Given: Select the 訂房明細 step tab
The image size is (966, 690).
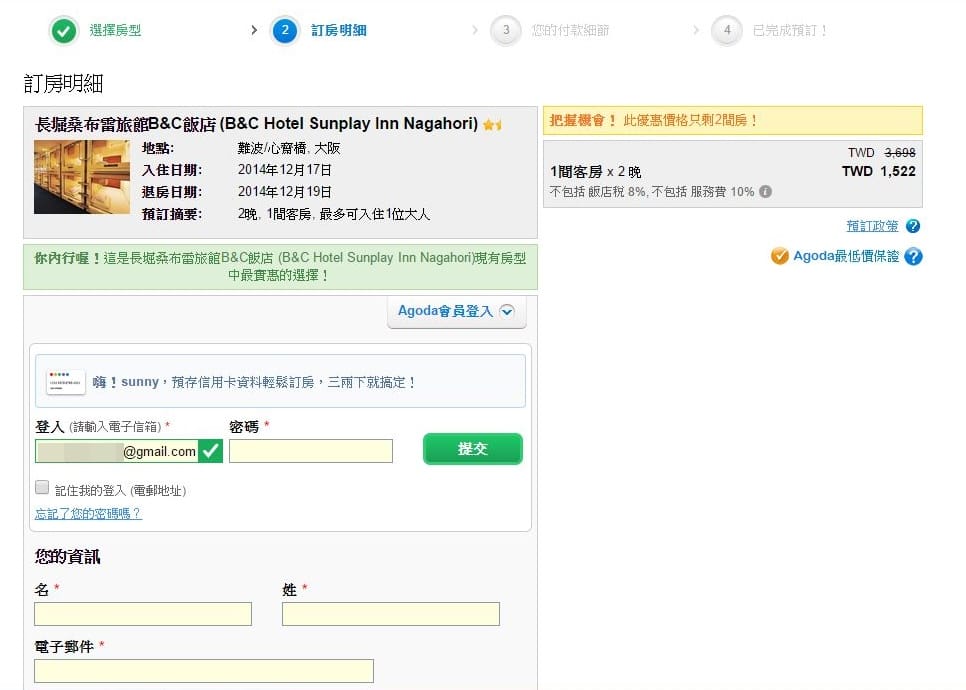Looking at the screenshot, I should tap(338, 31).
